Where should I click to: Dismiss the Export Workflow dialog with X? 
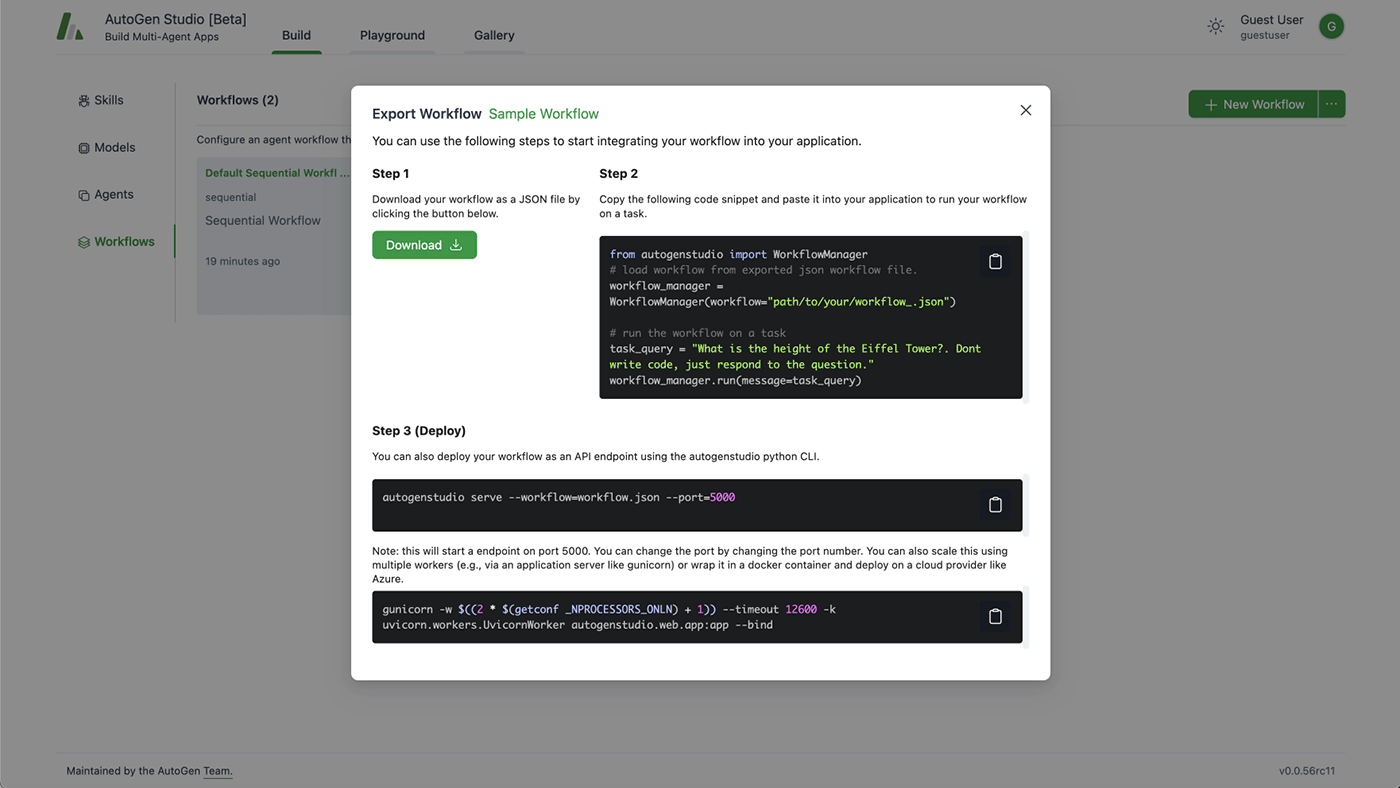[x=1025, y=110]
